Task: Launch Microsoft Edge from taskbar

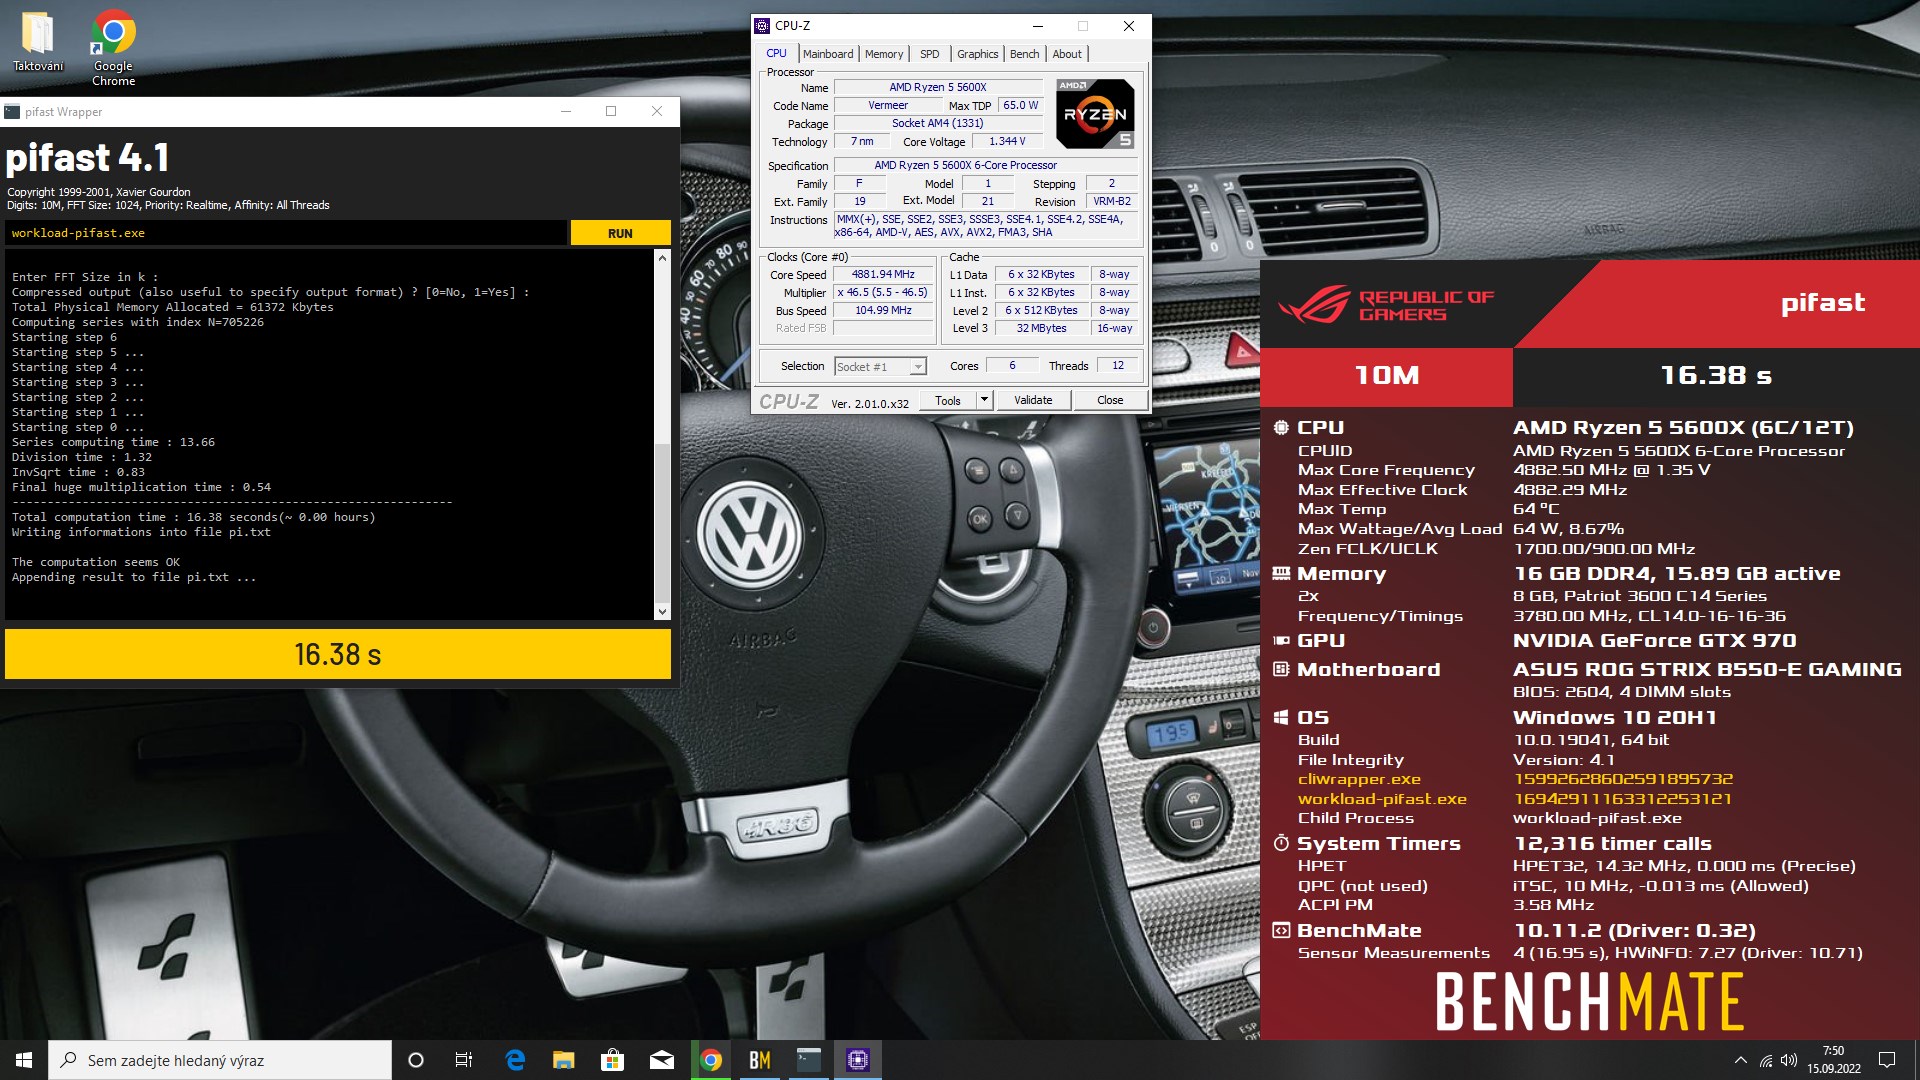Action: (x=515, y=1060)
